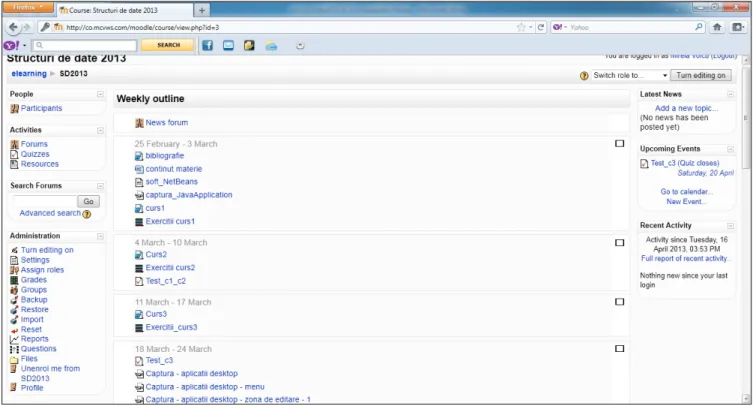Click in the Search Forums text field

tap(45, 201)
